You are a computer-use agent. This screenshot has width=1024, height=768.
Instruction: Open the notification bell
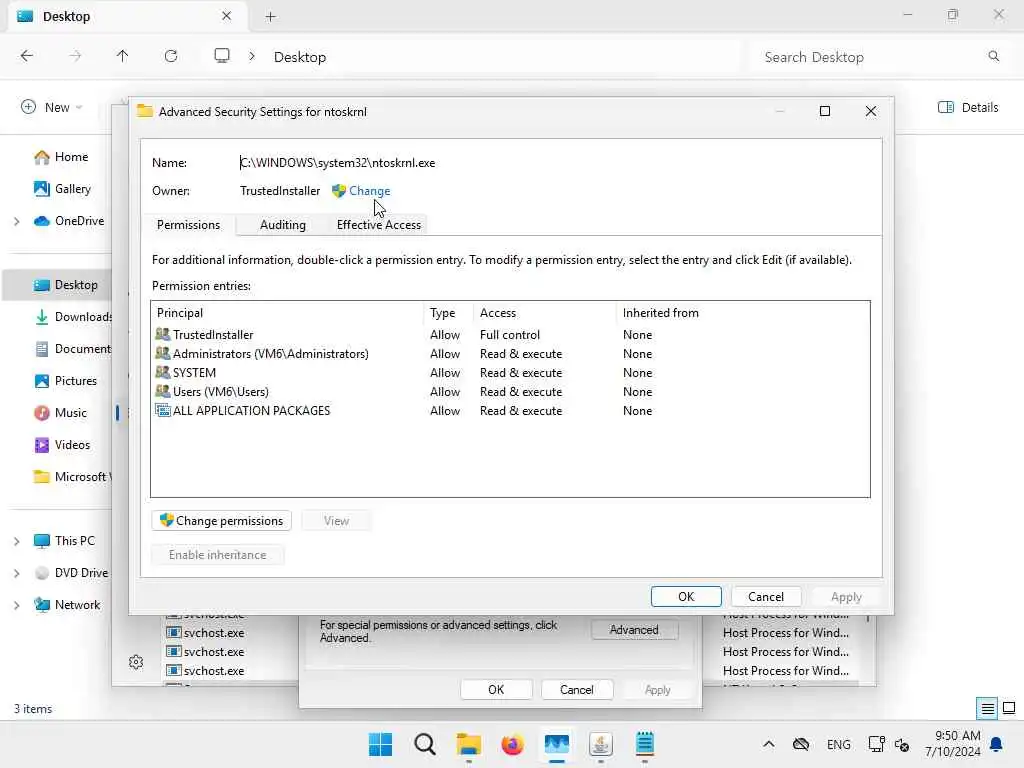(x=997, y=744)
